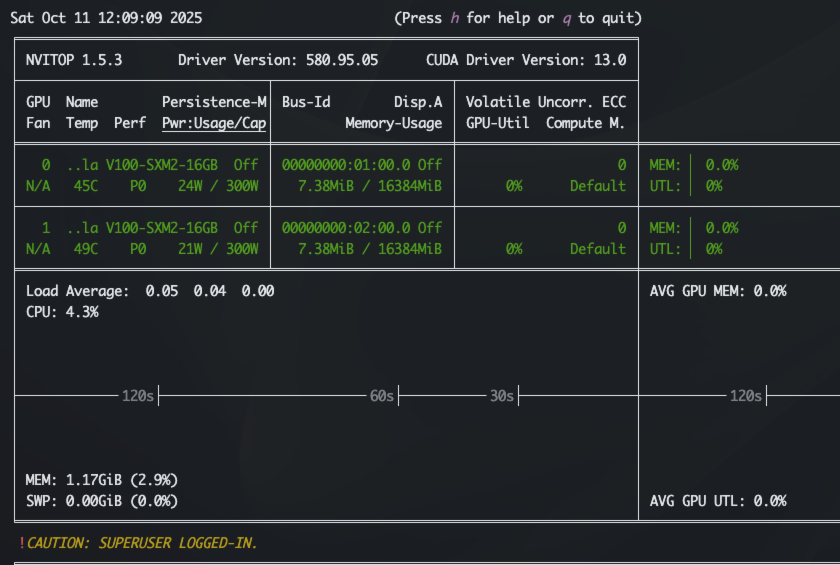Viewport: 840px width, 565px height.
Task: Click the Bus-Id column header
Action: pyautogui.click(x=306, y=102)
